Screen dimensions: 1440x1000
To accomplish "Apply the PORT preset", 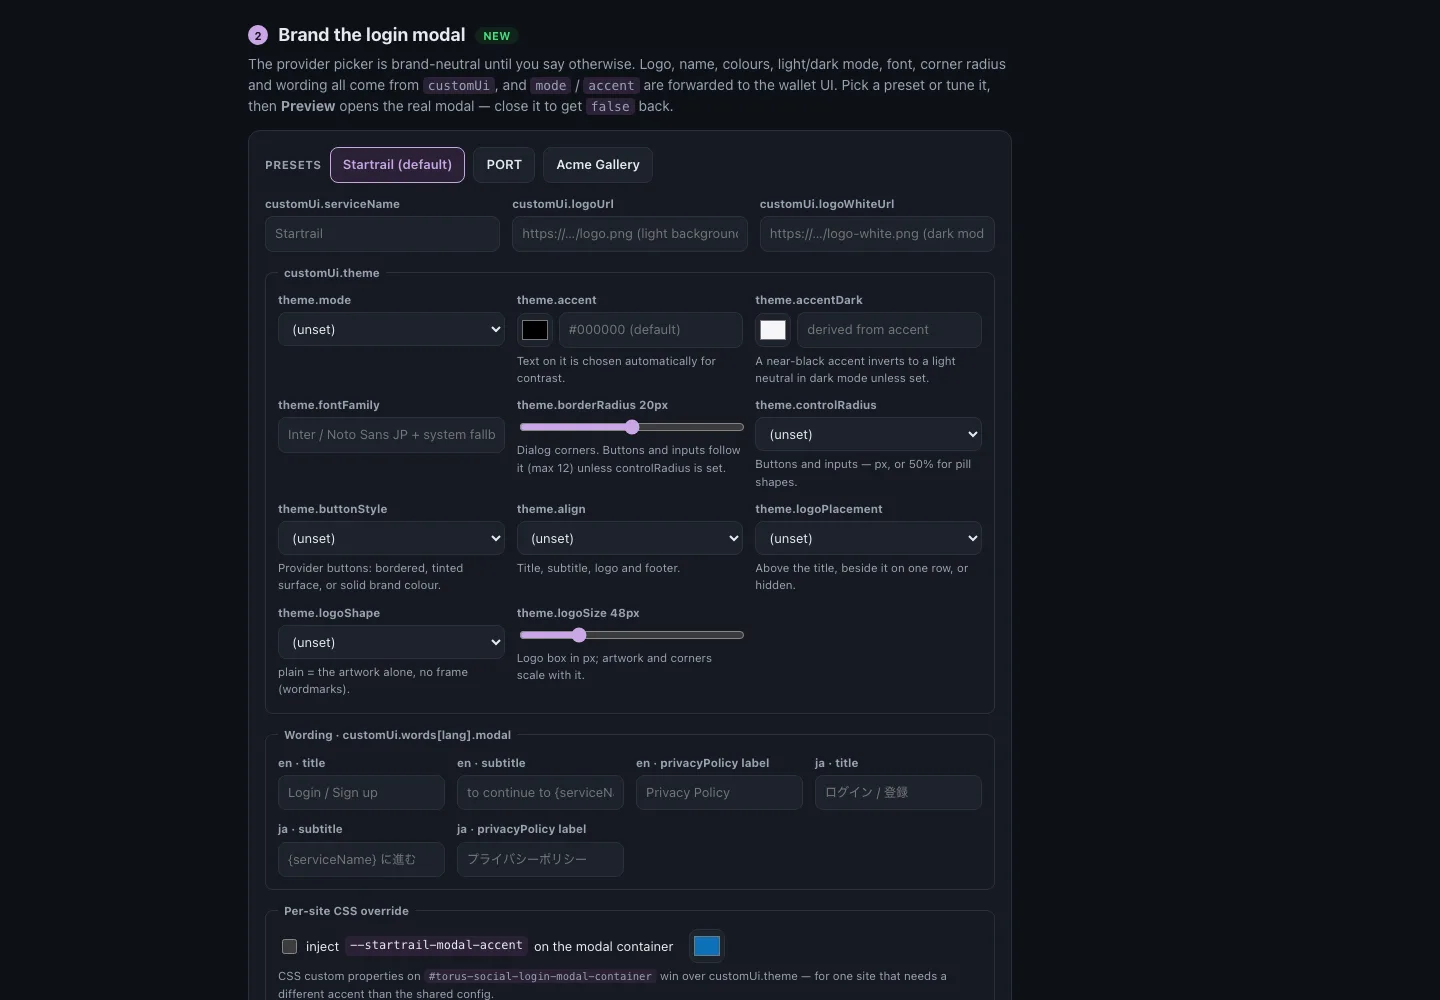I will 504,165.
